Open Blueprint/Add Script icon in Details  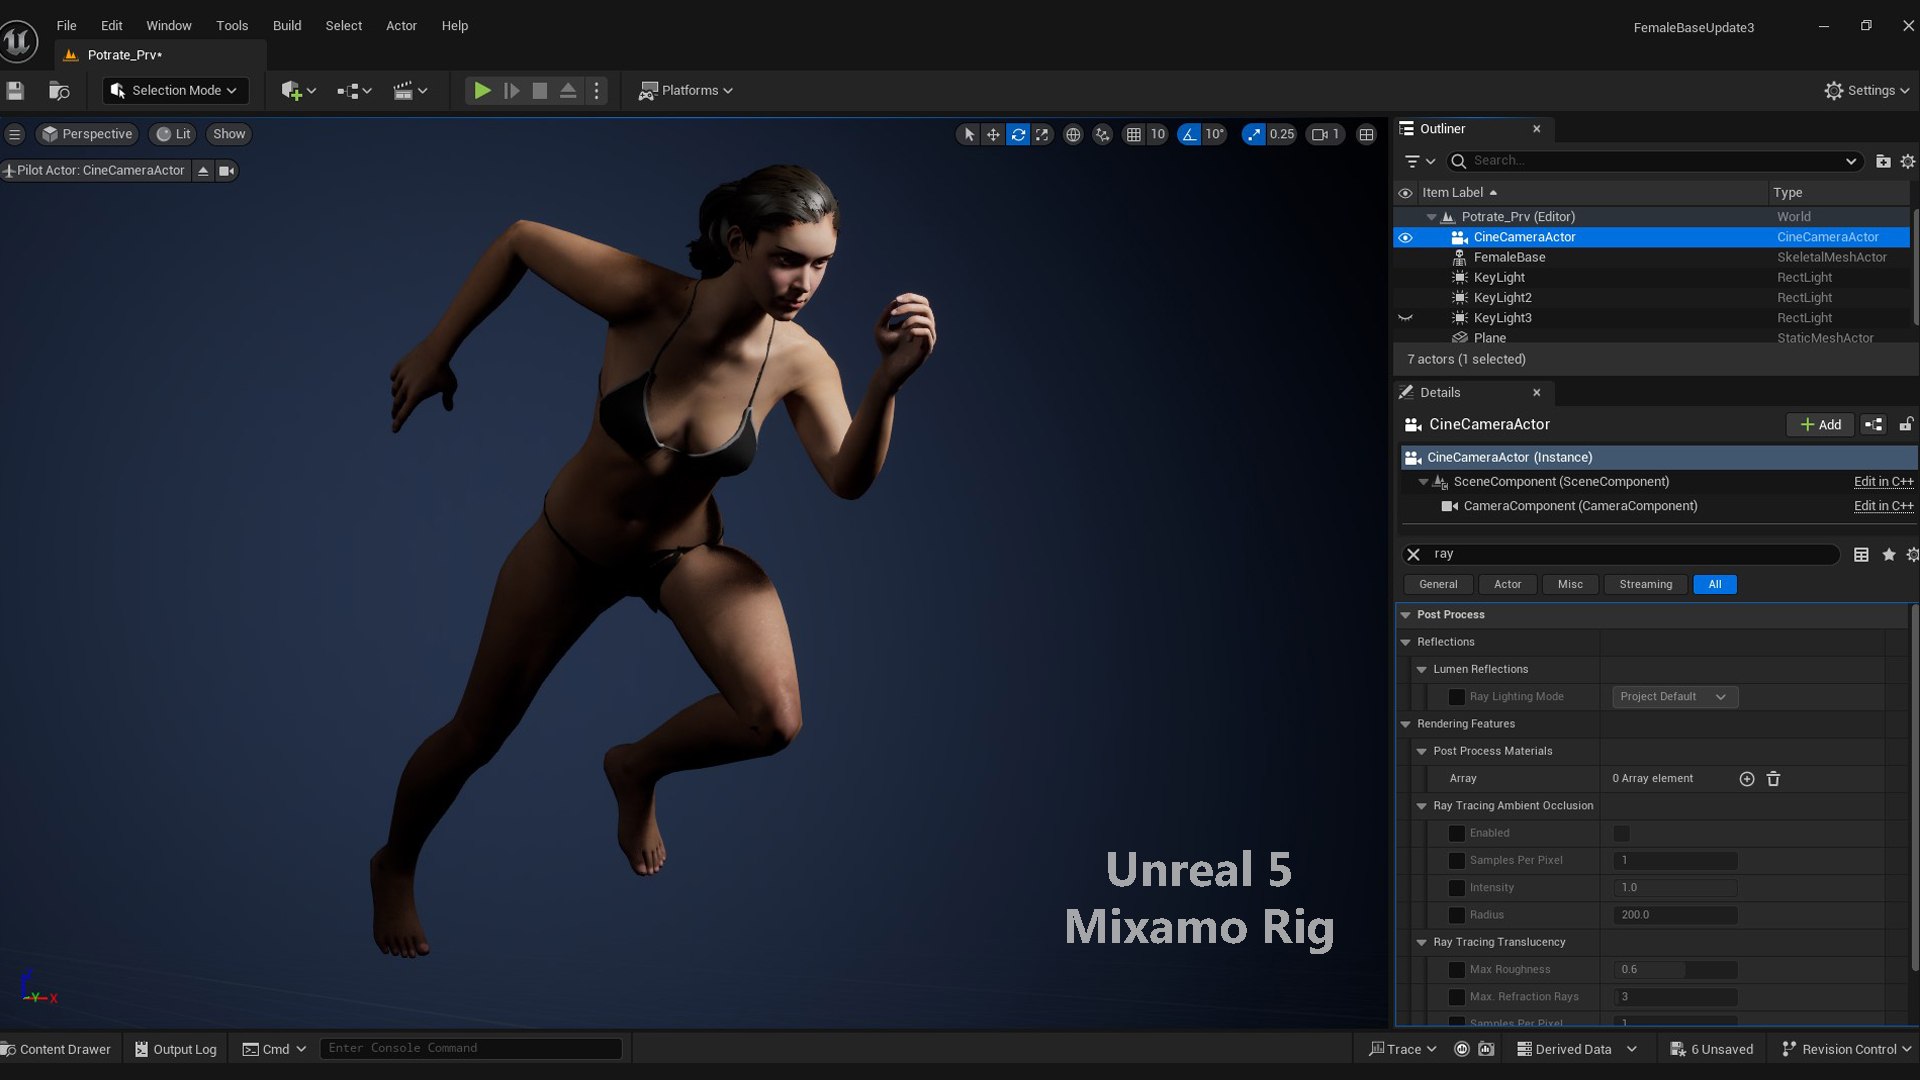click(x=1874, y=425)
